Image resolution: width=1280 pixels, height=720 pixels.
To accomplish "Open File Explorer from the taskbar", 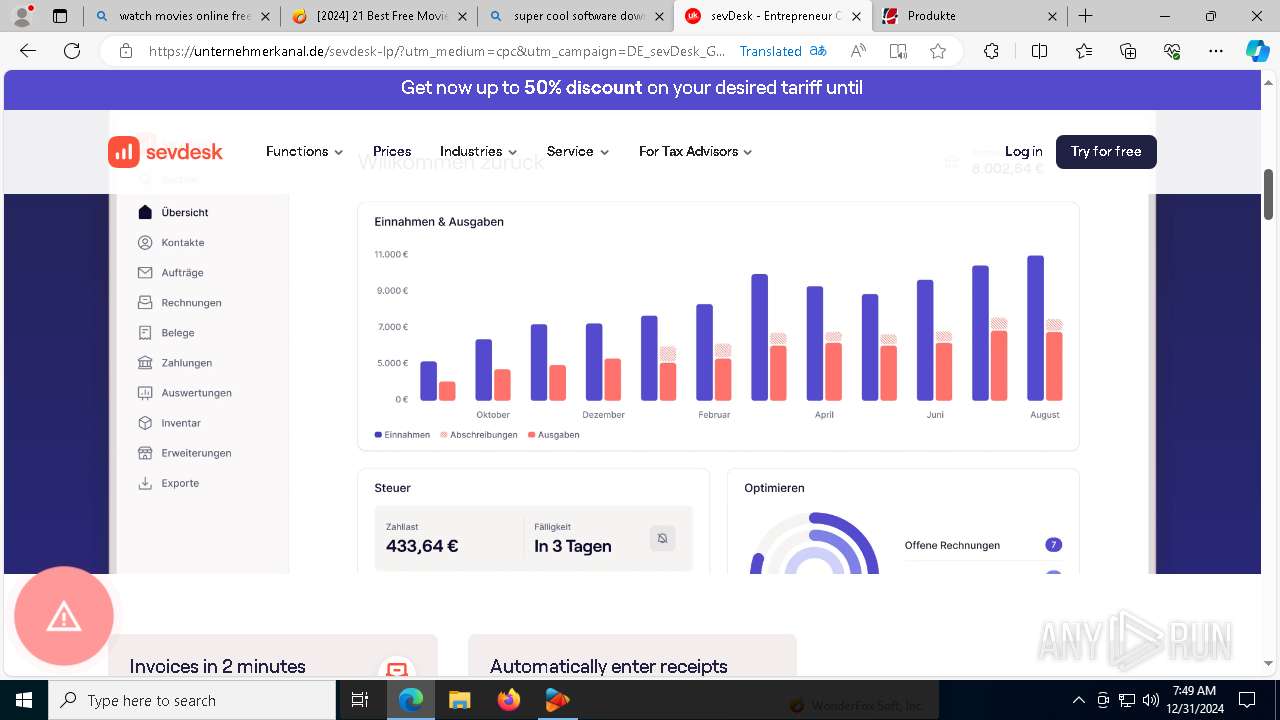I will click(x=459, y=700).
